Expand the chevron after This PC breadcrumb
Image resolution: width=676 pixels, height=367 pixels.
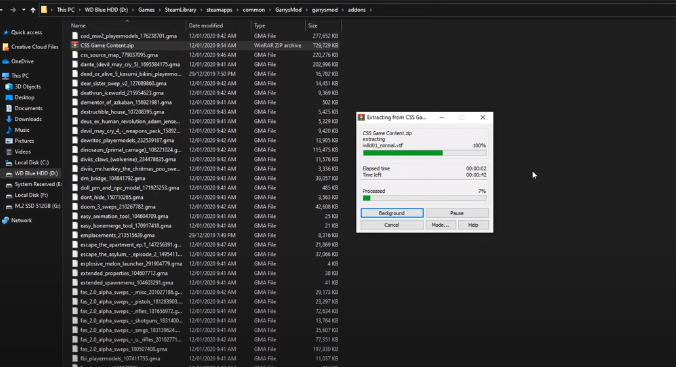coord(79,9)
